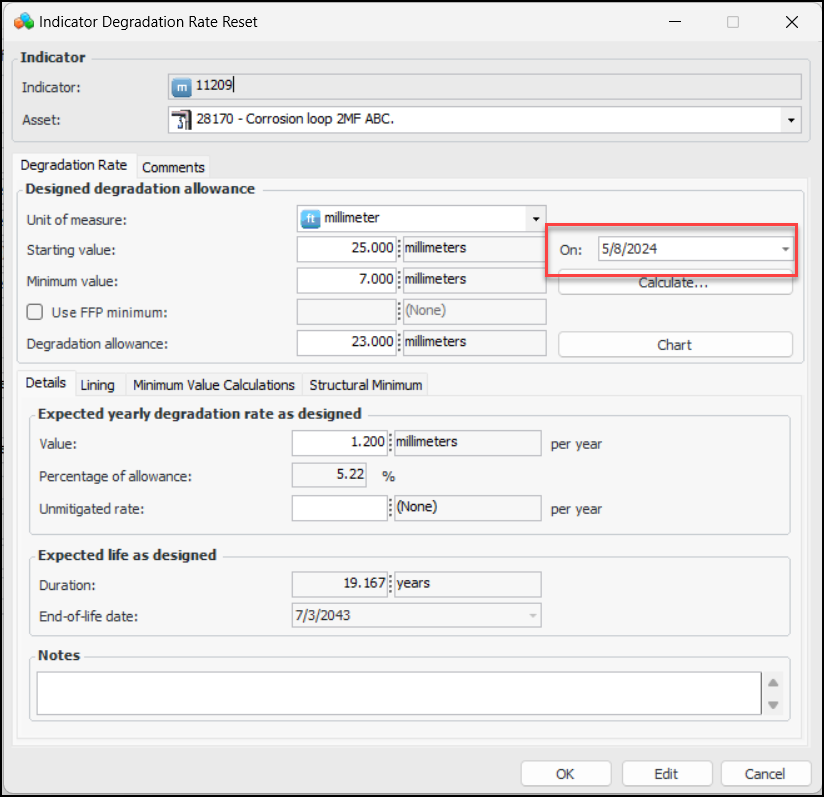Select the Minimum Value Calculations tab
This screenshot has width=824, height=797.
point(214,385)
